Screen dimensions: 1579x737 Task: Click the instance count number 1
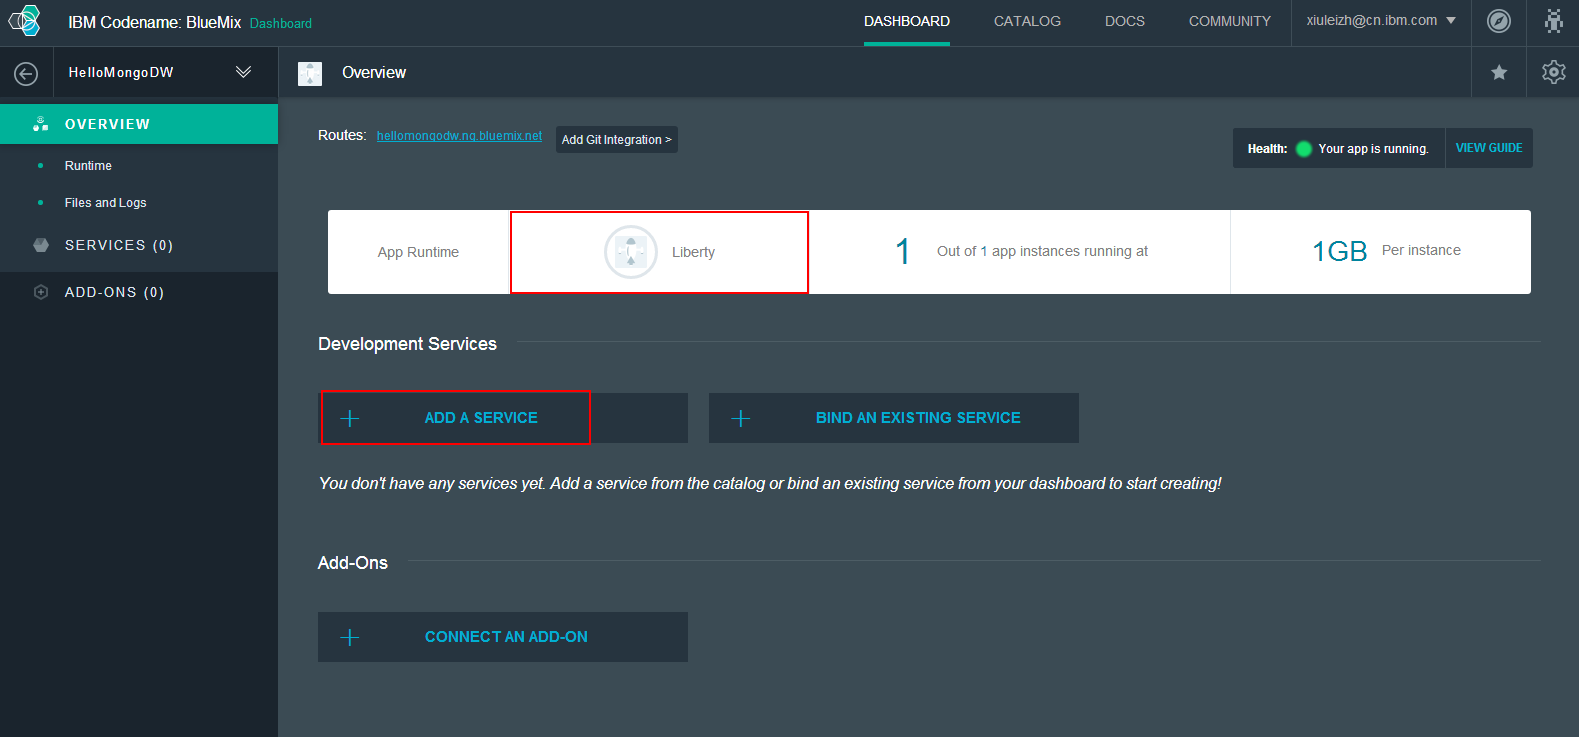pos(903,251)
